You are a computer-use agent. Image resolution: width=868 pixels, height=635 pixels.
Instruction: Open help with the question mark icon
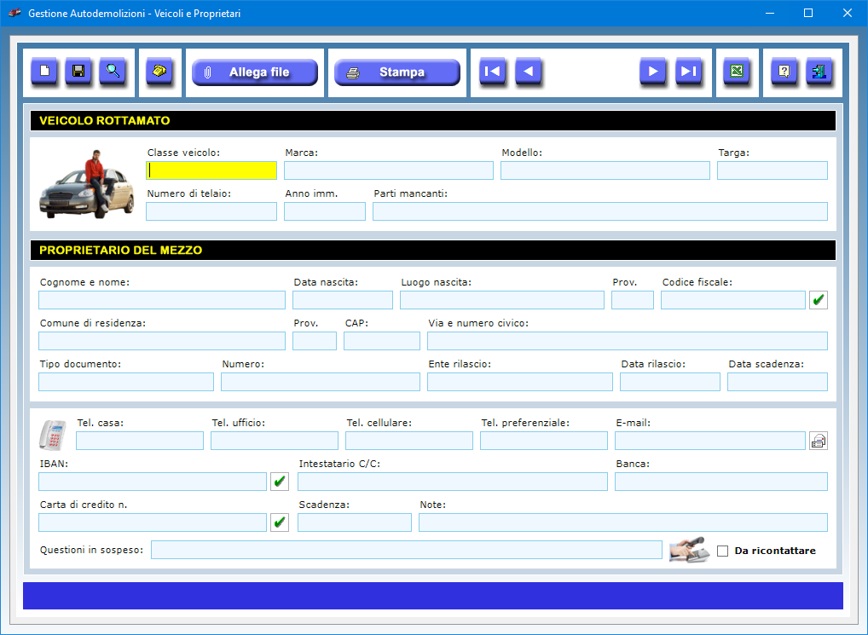coord(784,71)
